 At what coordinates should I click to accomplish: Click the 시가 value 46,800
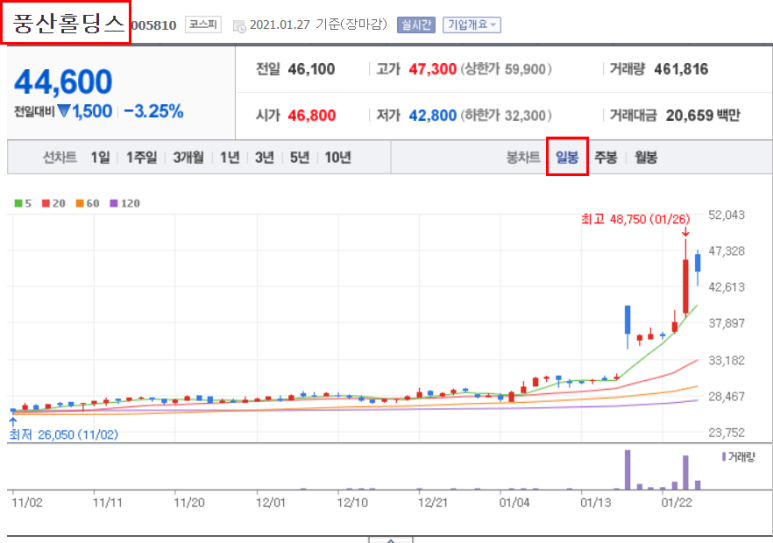coord(312,115)
